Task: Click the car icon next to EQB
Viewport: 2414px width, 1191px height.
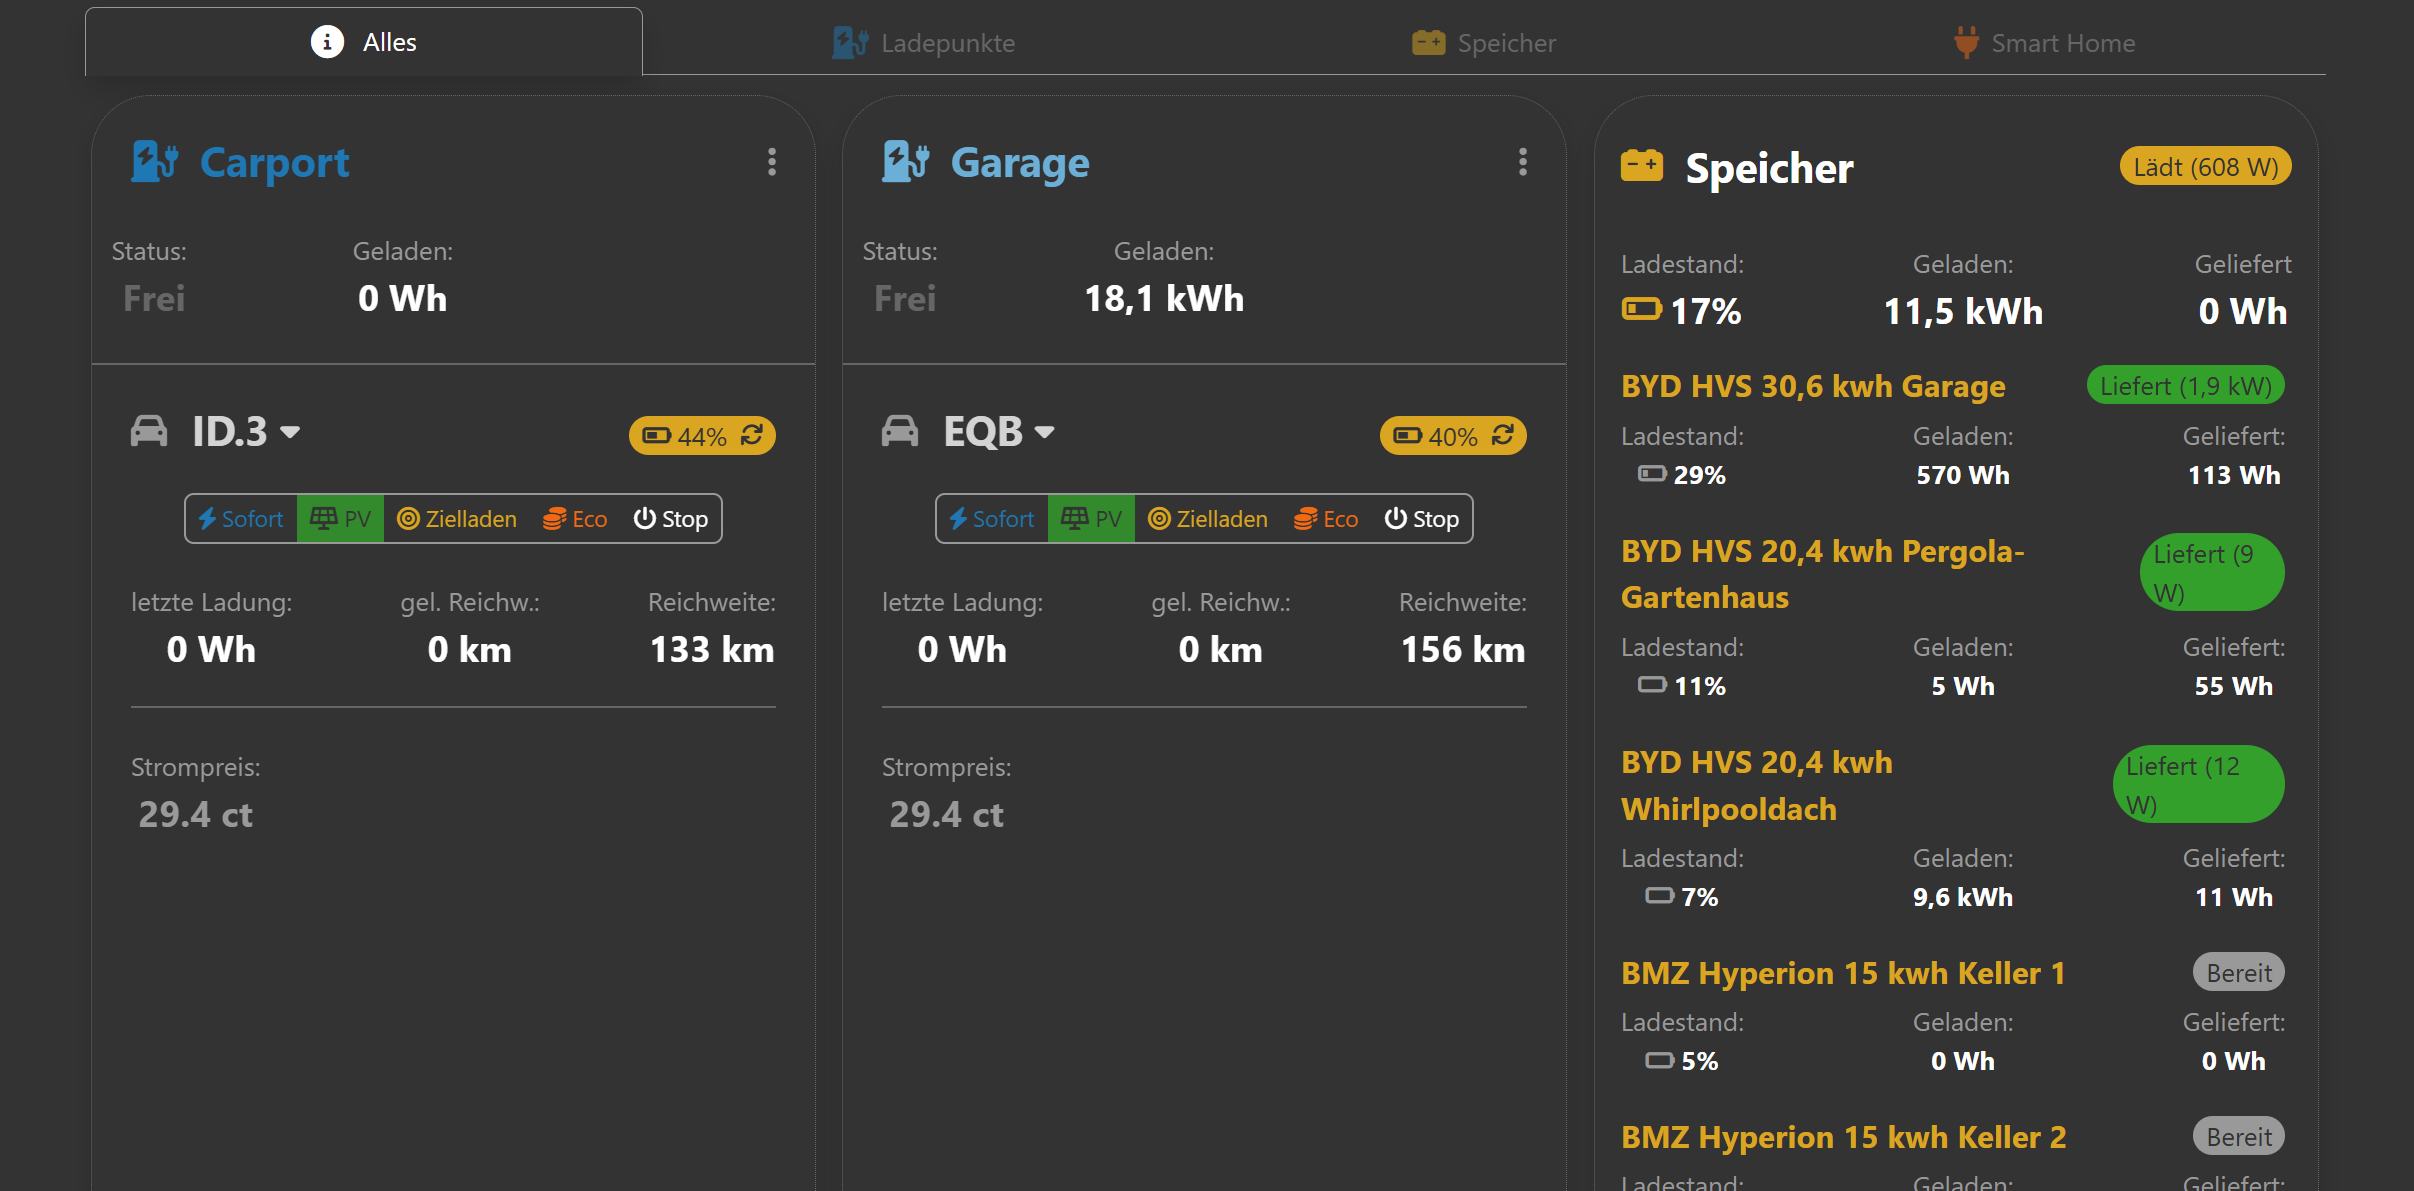Action: tap(900, 432)
